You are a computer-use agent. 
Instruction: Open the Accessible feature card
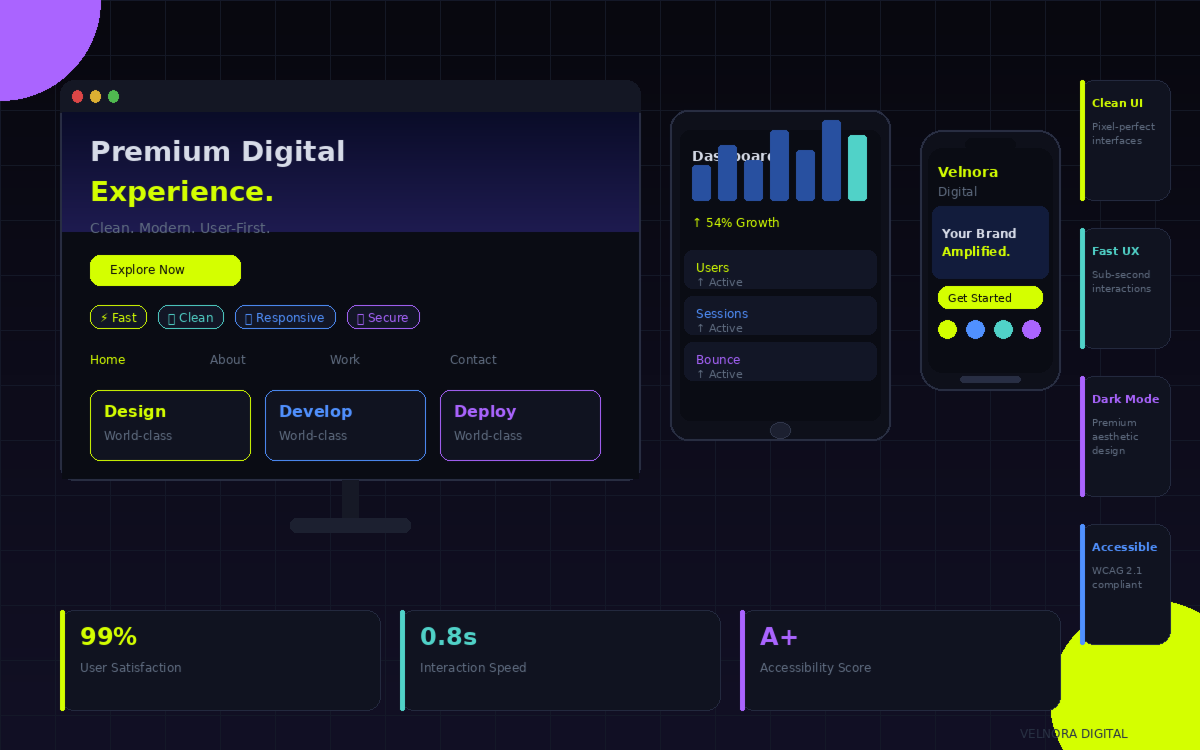(x=1125, y=584)
